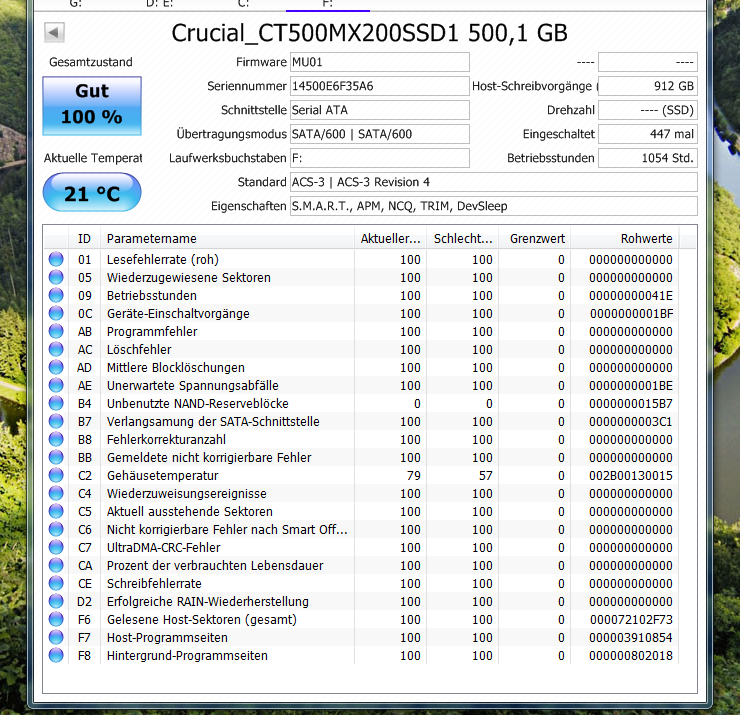
Task: Select the Host-Programmseiten parameter name
Action: [167, 638]
